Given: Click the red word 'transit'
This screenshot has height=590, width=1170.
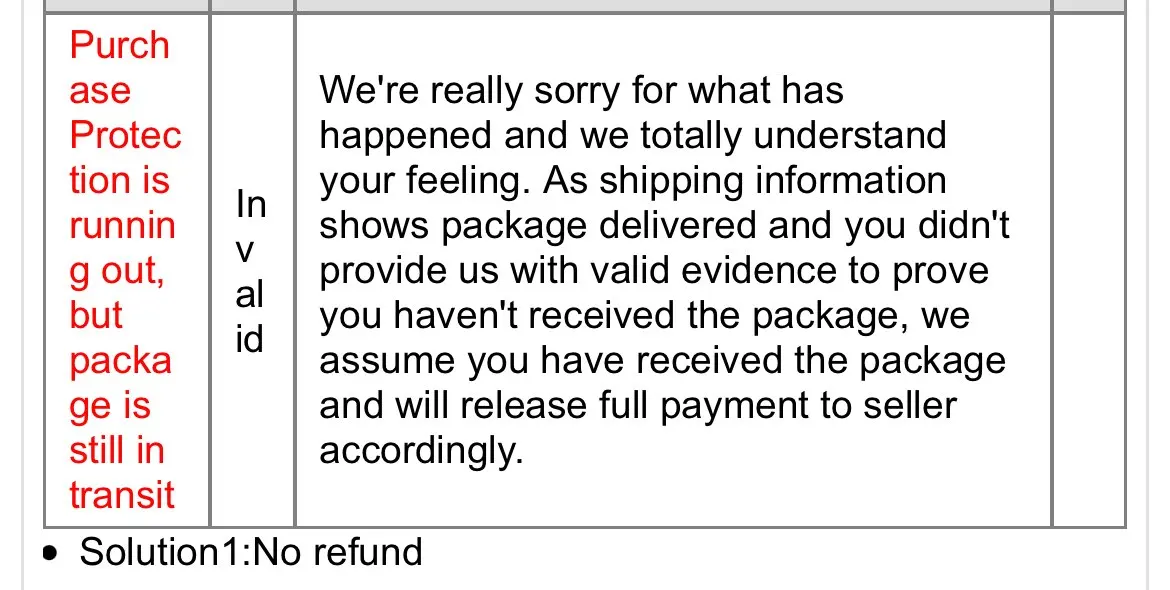Looking at the screenshot, I should 122,495.
